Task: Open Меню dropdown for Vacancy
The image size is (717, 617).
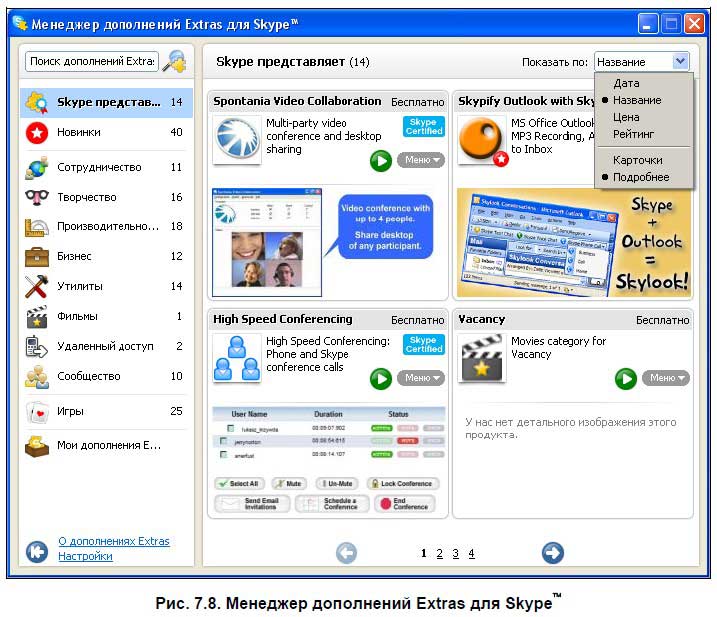Action: click(x=665, y=378)
